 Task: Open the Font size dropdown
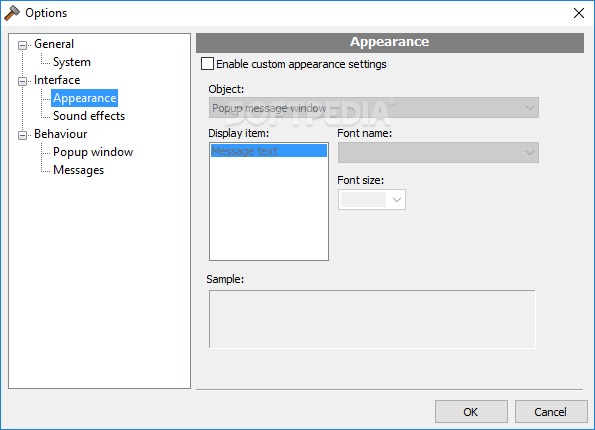coord(371,200)
